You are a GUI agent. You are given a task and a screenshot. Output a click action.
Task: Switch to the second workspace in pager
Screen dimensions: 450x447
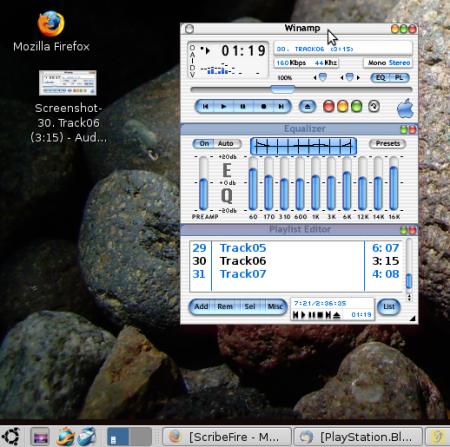point(141,436)
